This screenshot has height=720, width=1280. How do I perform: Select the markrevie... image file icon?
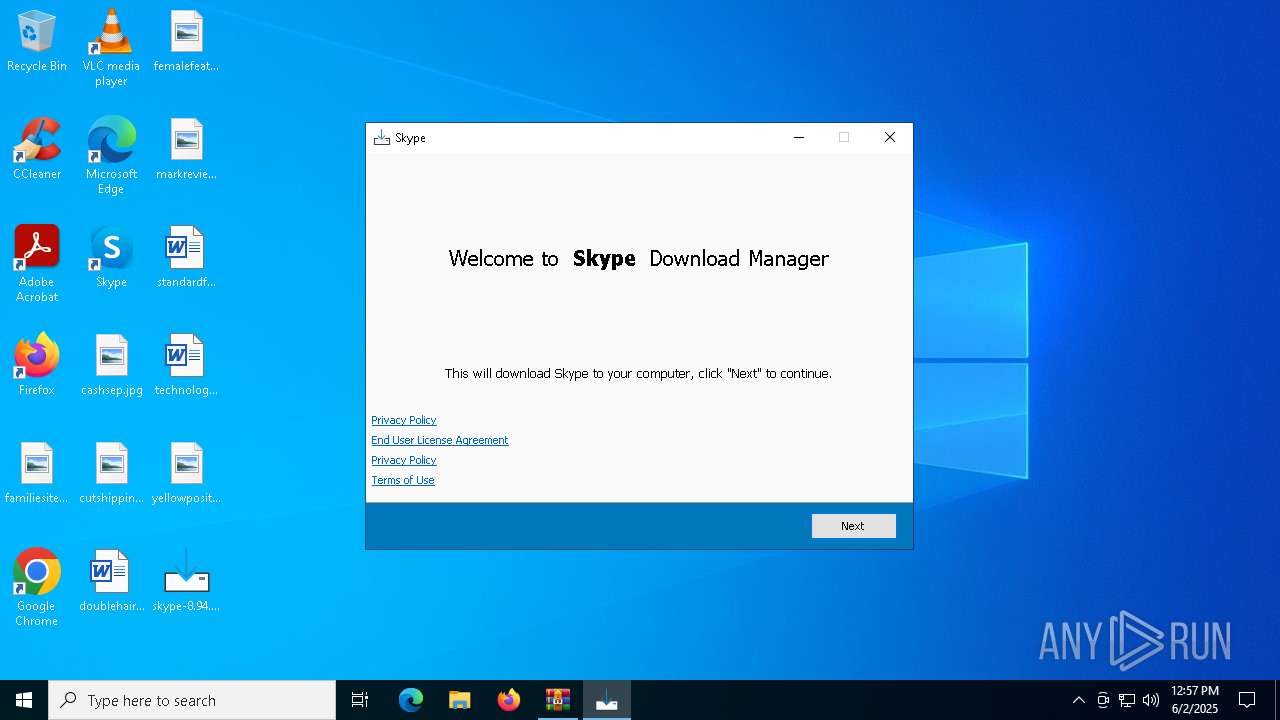click(186, 150)
